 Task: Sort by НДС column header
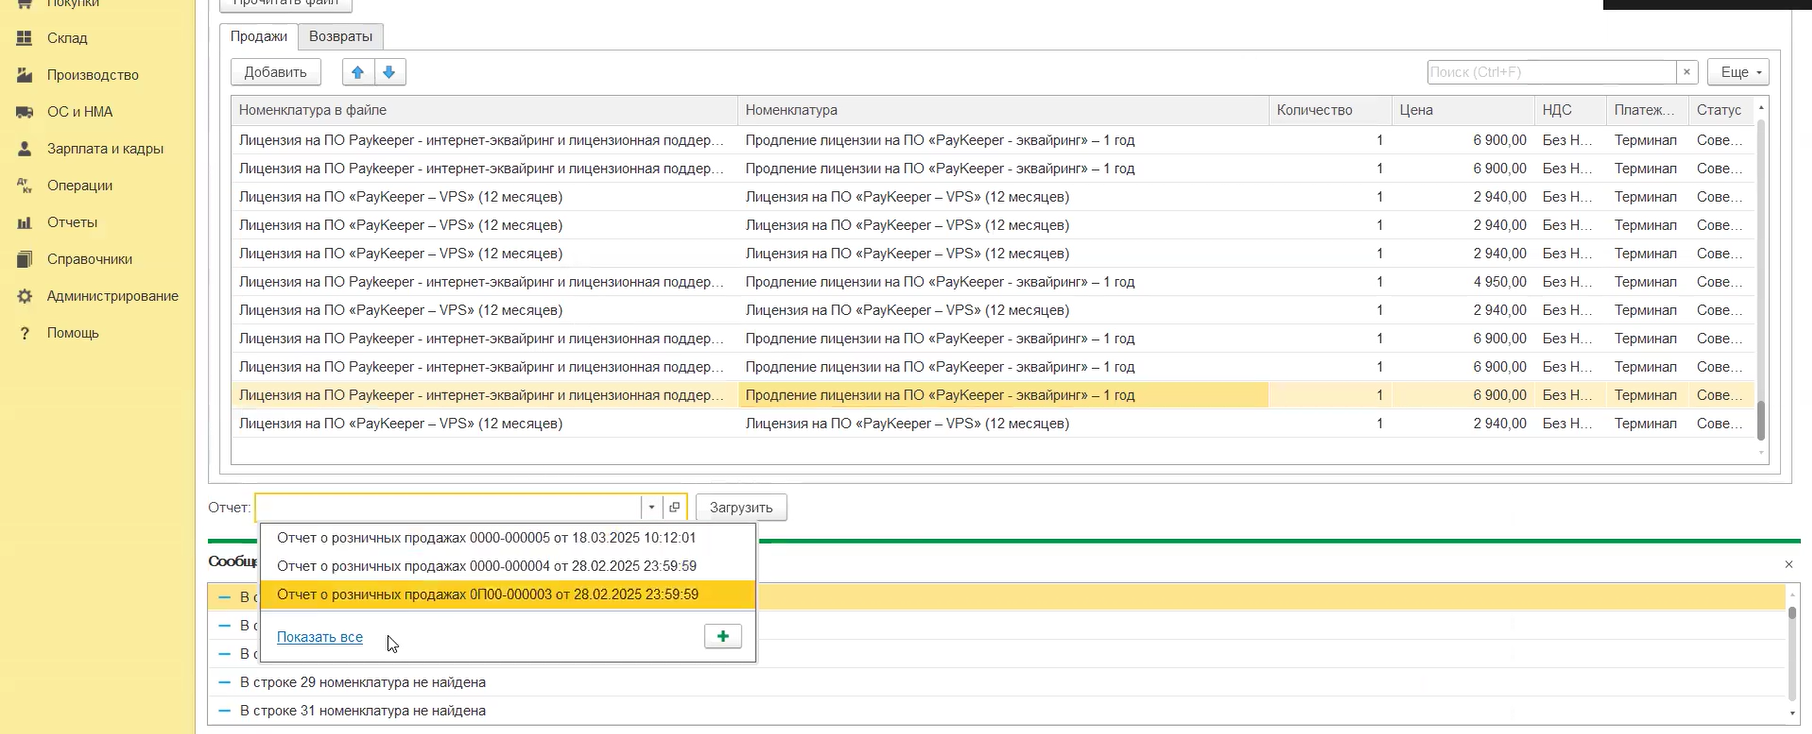coord(1570,110)
